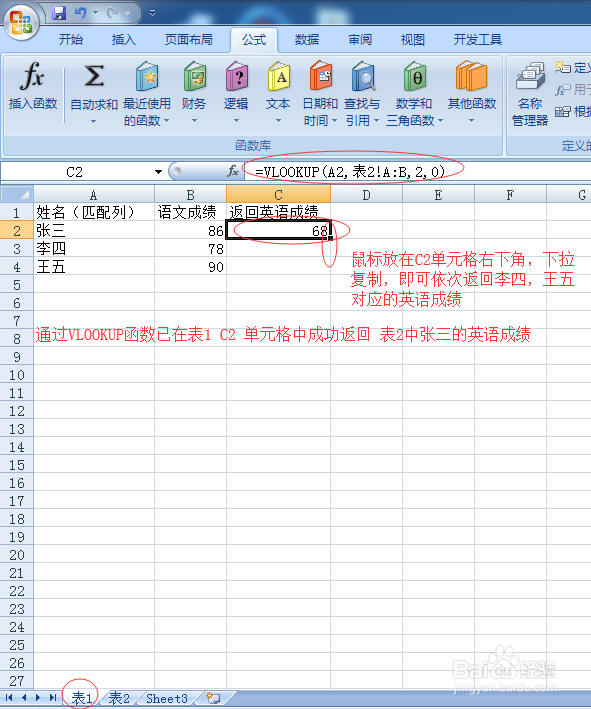Select the row 8 header

click(x=17, y=339)
